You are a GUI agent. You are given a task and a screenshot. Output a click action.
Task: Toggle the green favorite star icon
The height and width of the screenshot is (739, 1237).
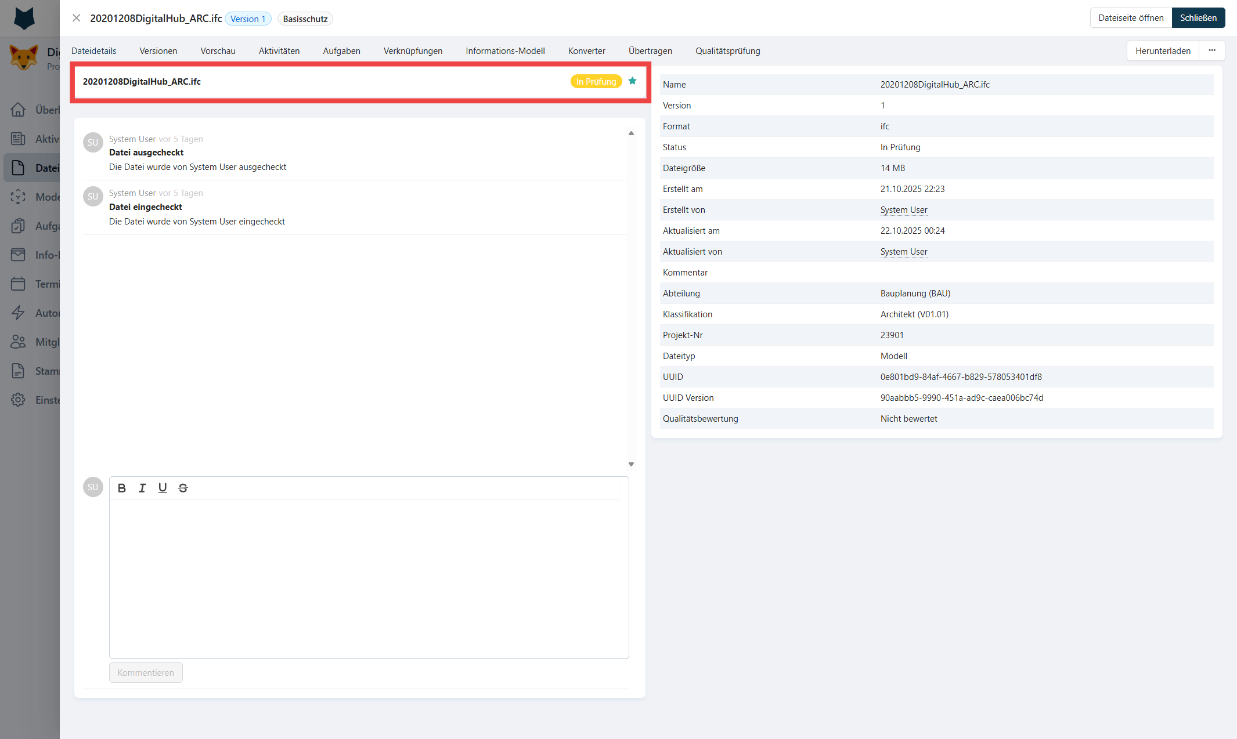[632, 81]
